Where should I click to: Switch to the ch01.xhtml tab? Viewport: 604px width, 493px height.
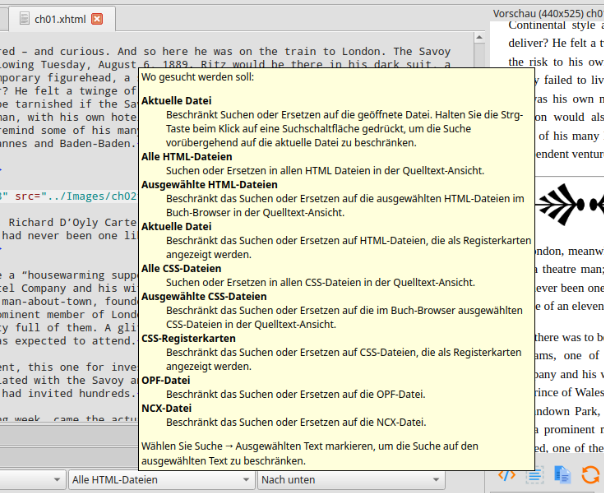click(x=60, y=19)
